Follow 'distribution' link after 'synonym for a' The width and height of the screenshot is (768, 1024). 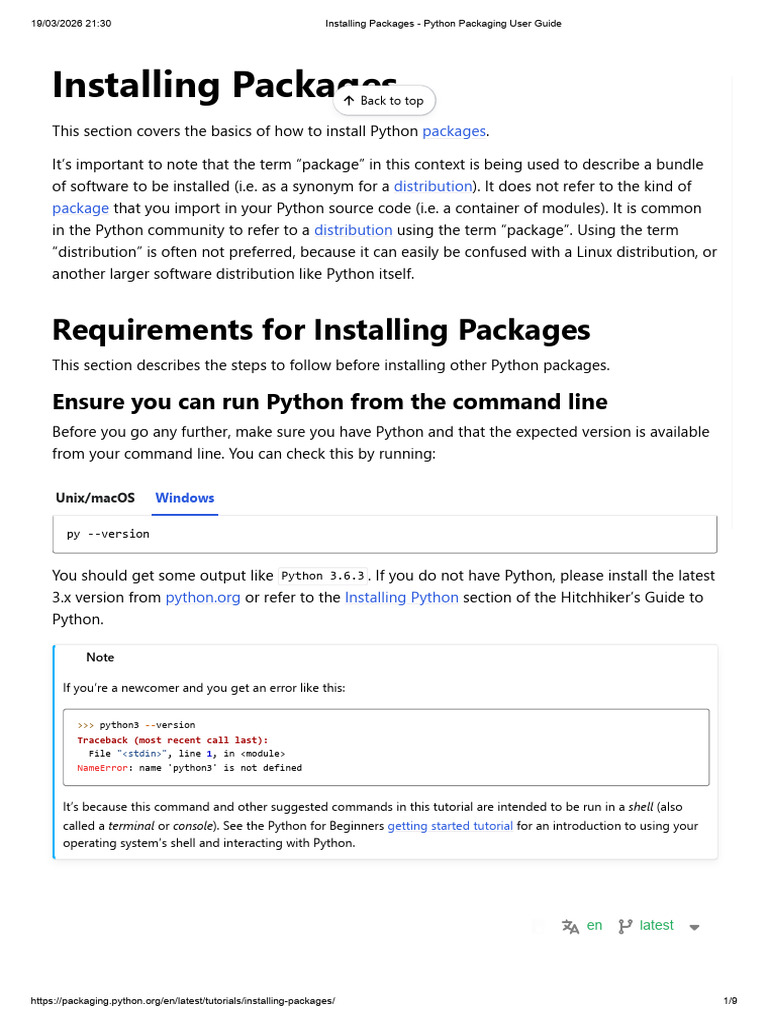(x=432, y=186)
